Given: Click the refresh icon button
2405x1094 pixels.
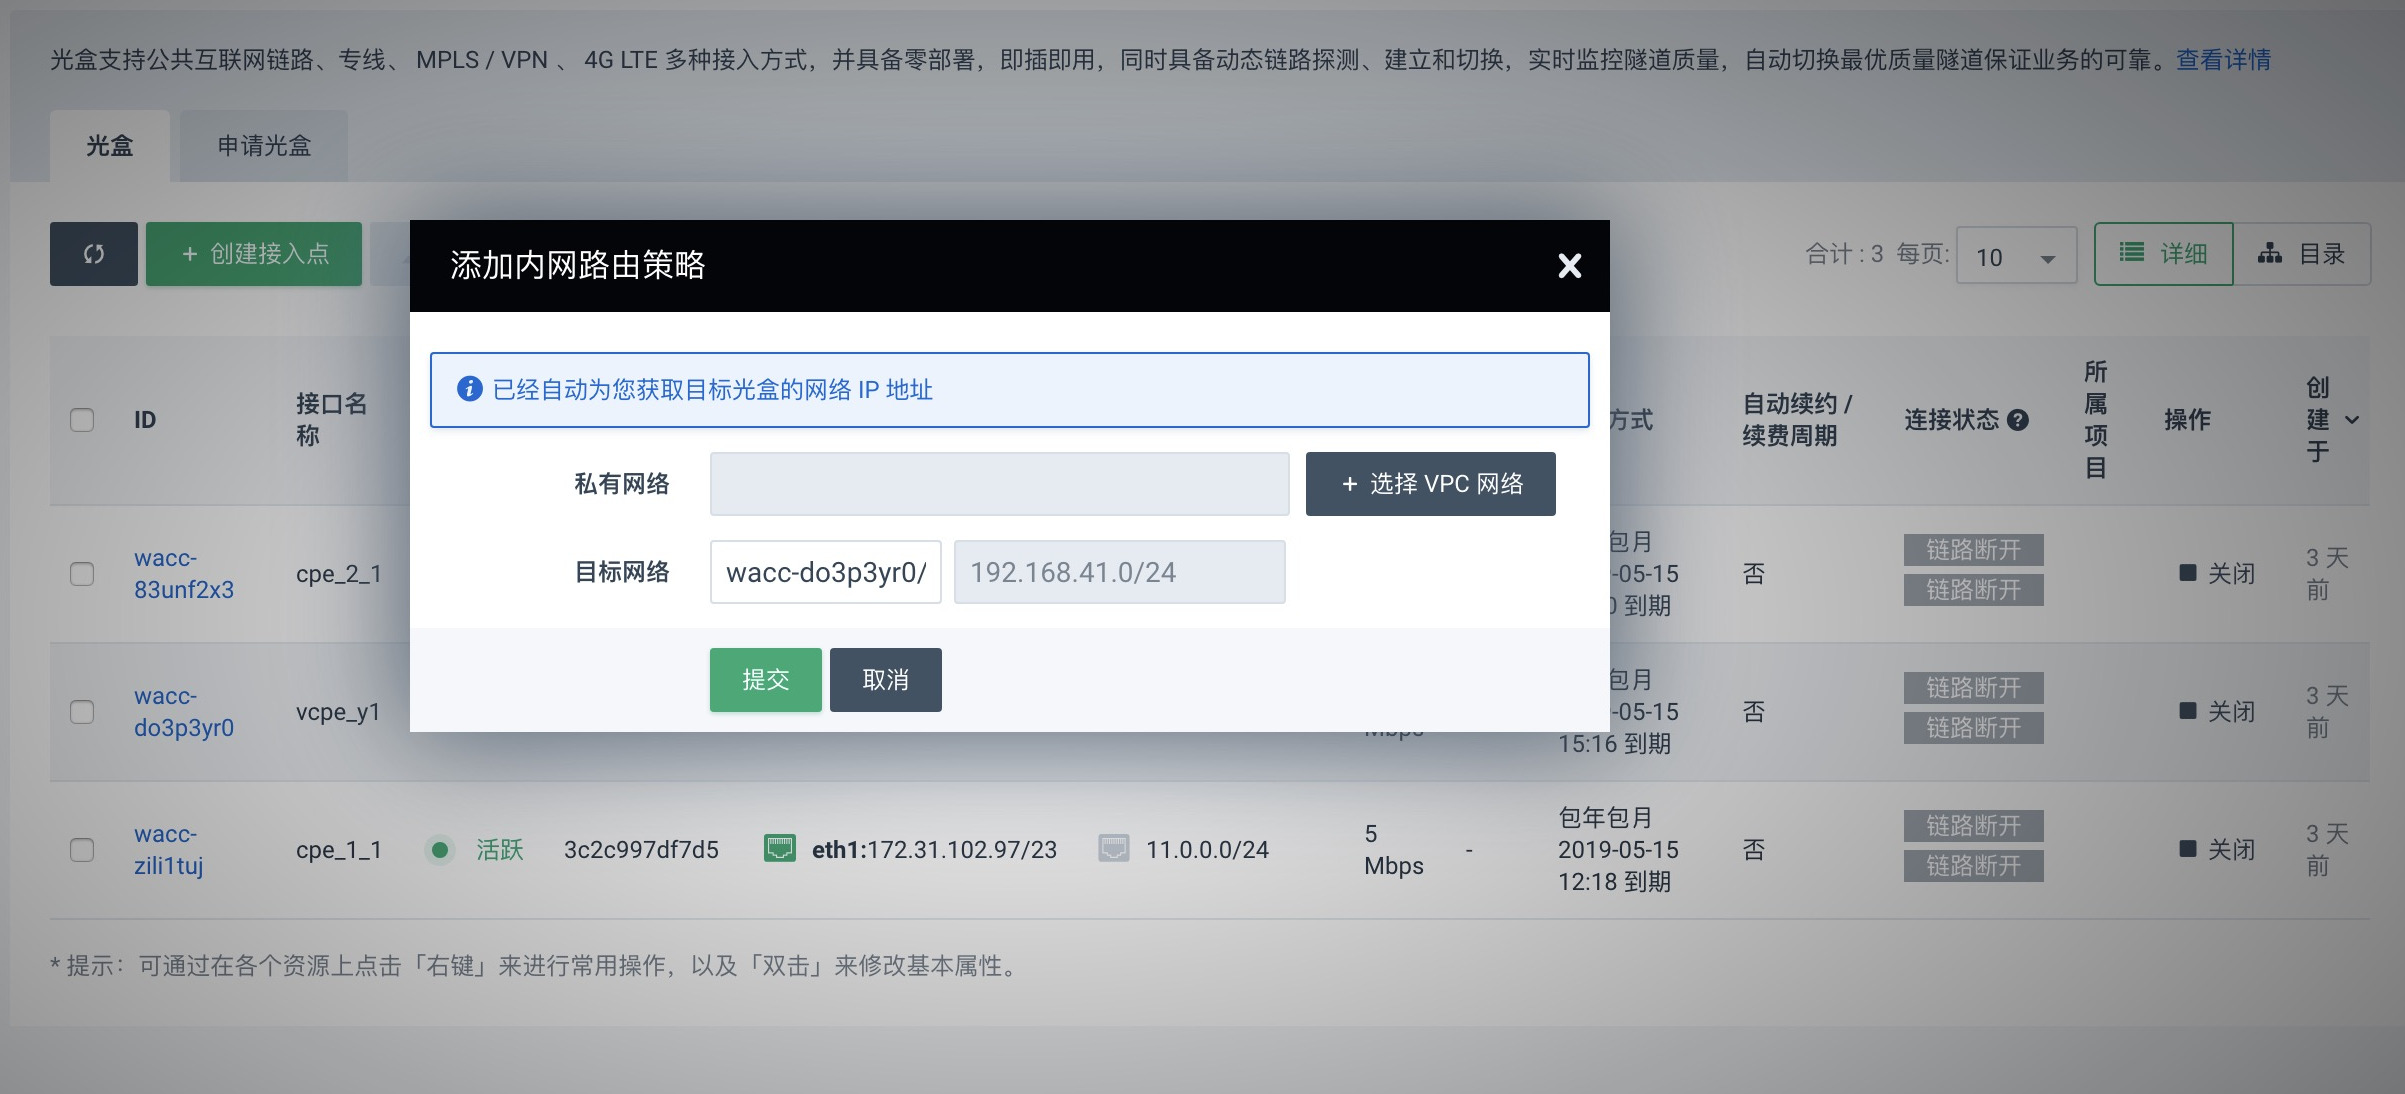Looking at the screenshot, I should (x=94, y=254).
